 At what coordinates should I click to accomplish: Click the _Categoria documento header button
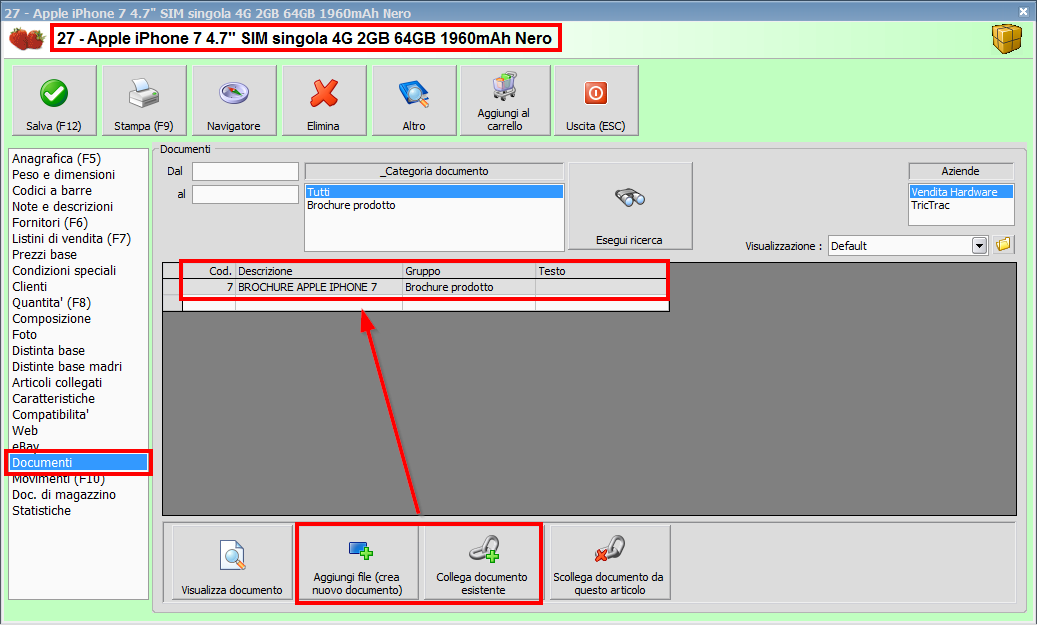435,171
